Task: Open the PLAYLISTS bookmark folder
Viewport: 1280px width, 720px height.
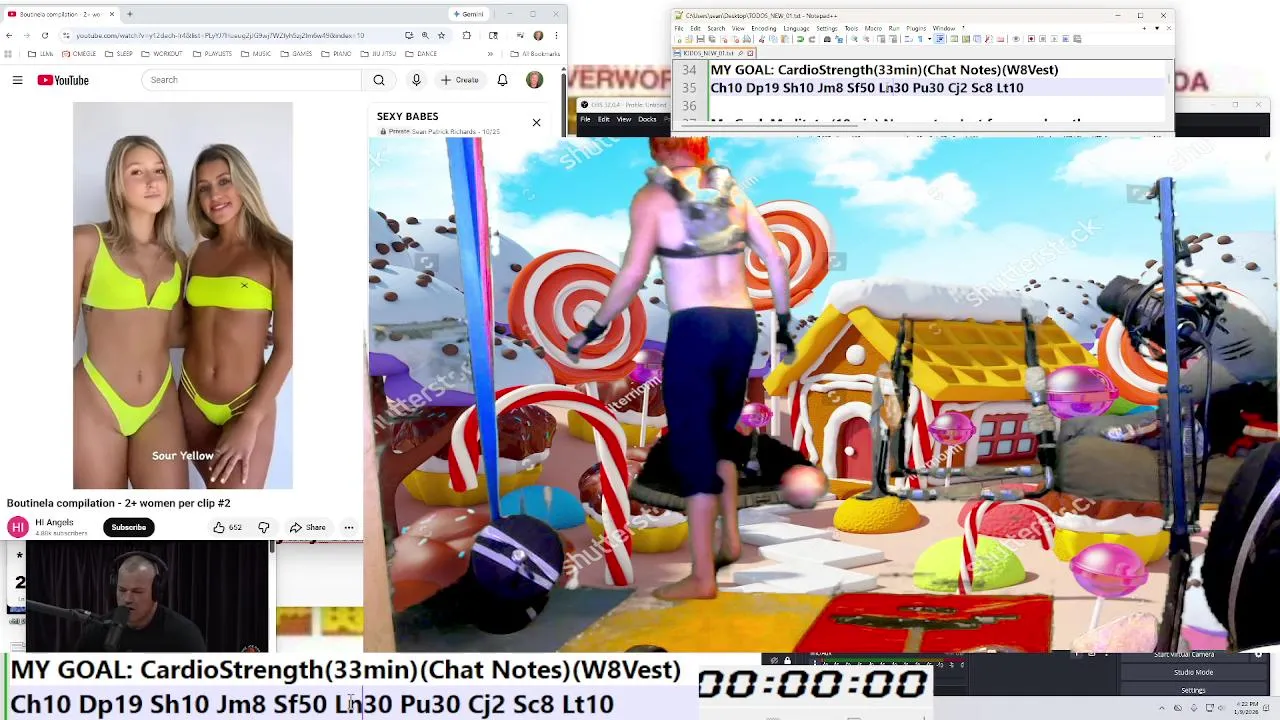Action: (212, 54)
